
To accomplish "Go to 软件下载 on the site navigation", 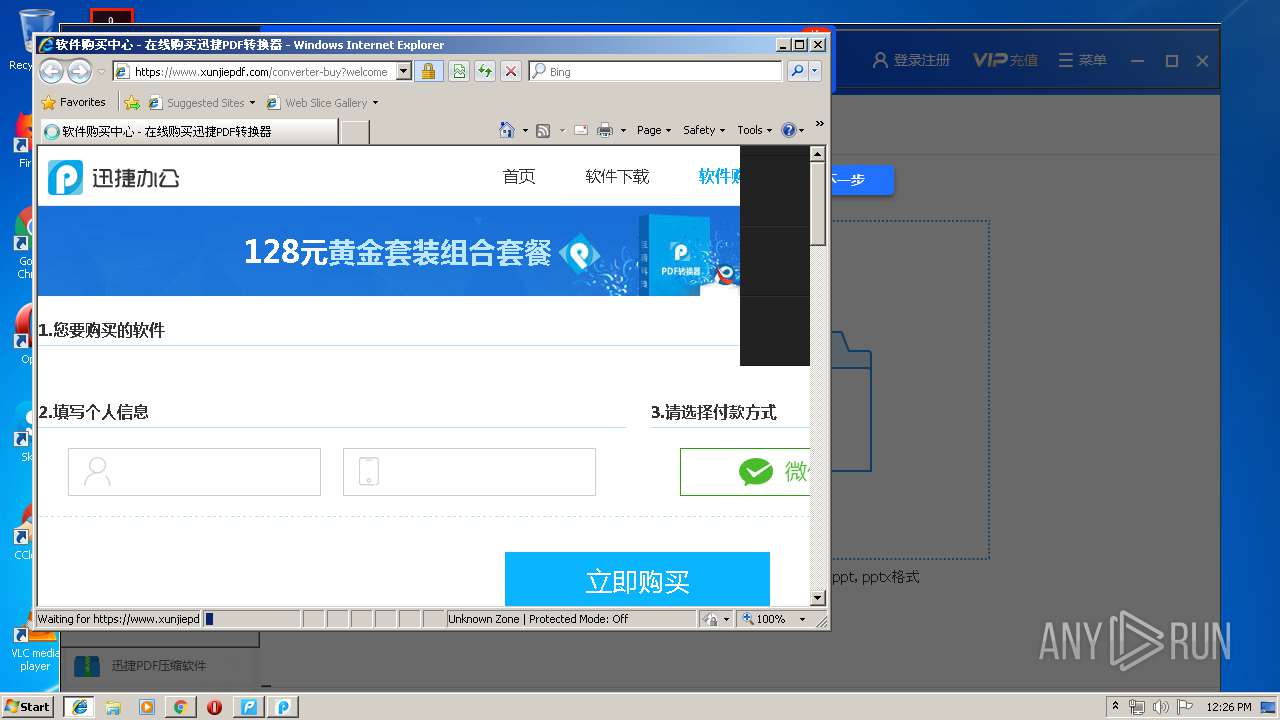I will 617,176.
